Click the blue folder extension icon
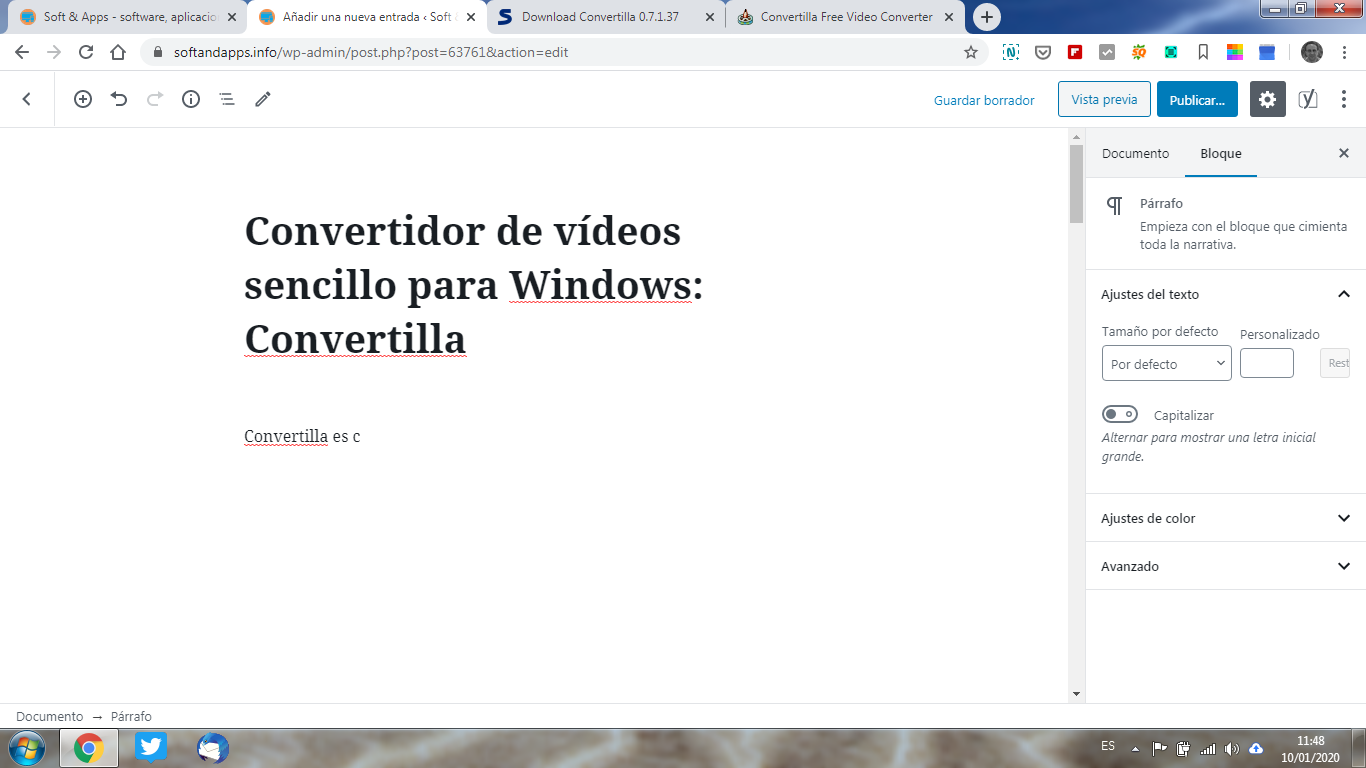Screen dimensions: 1366x768 [1267, 52]
